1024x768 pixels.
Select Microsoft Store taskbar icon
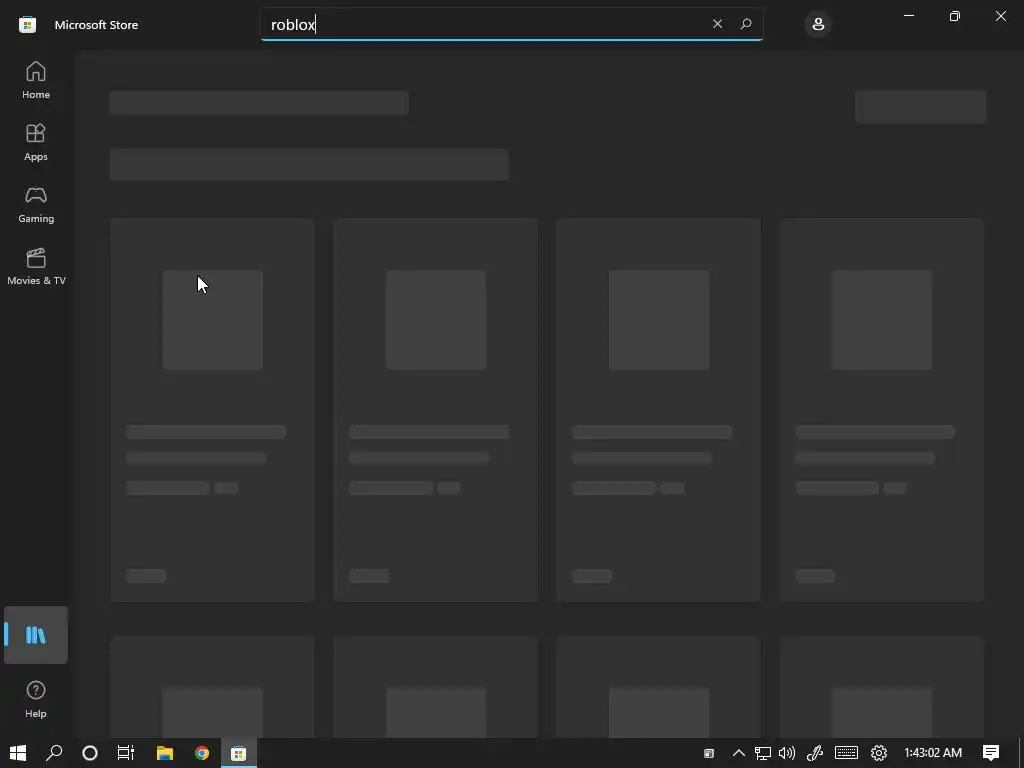[x=239, y=753]
